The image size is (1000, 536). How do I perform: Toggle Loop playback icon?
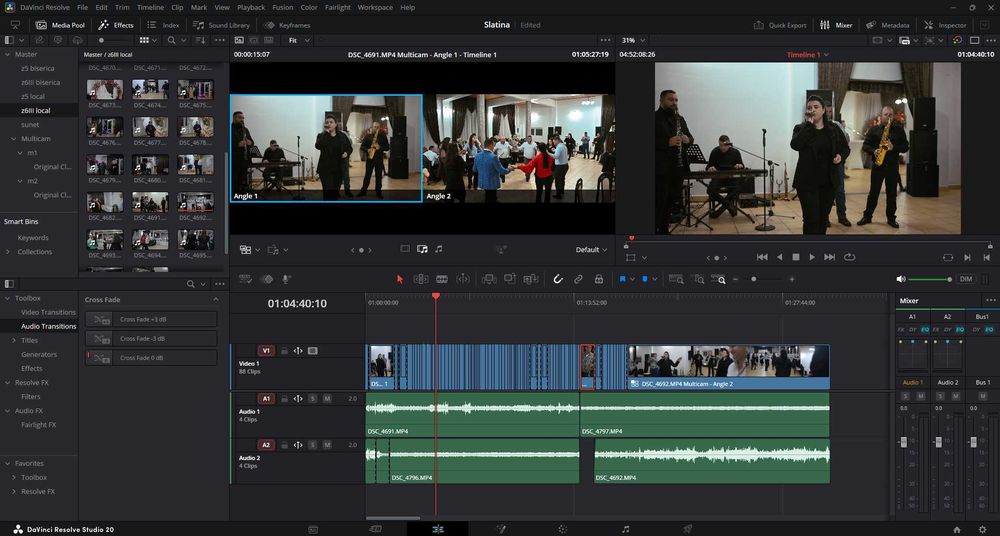point(849,257)
